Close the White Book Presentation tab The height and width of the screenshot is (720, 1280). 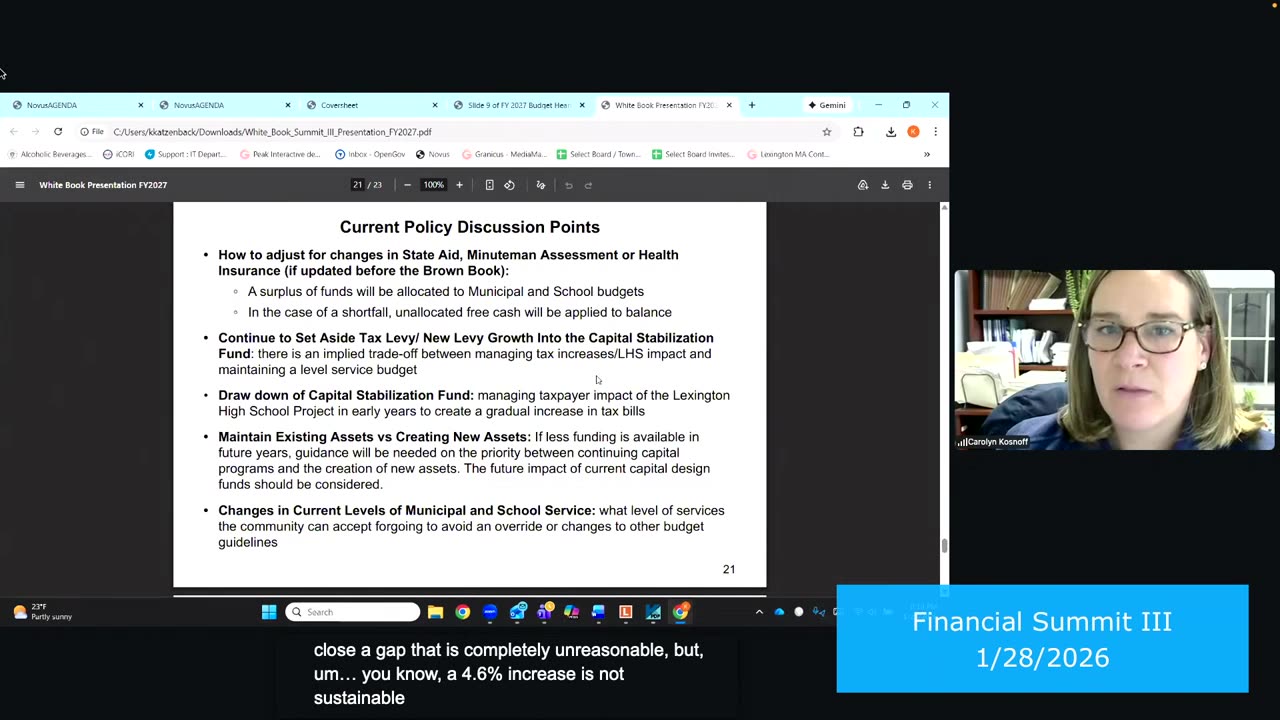tap(729, 105)
